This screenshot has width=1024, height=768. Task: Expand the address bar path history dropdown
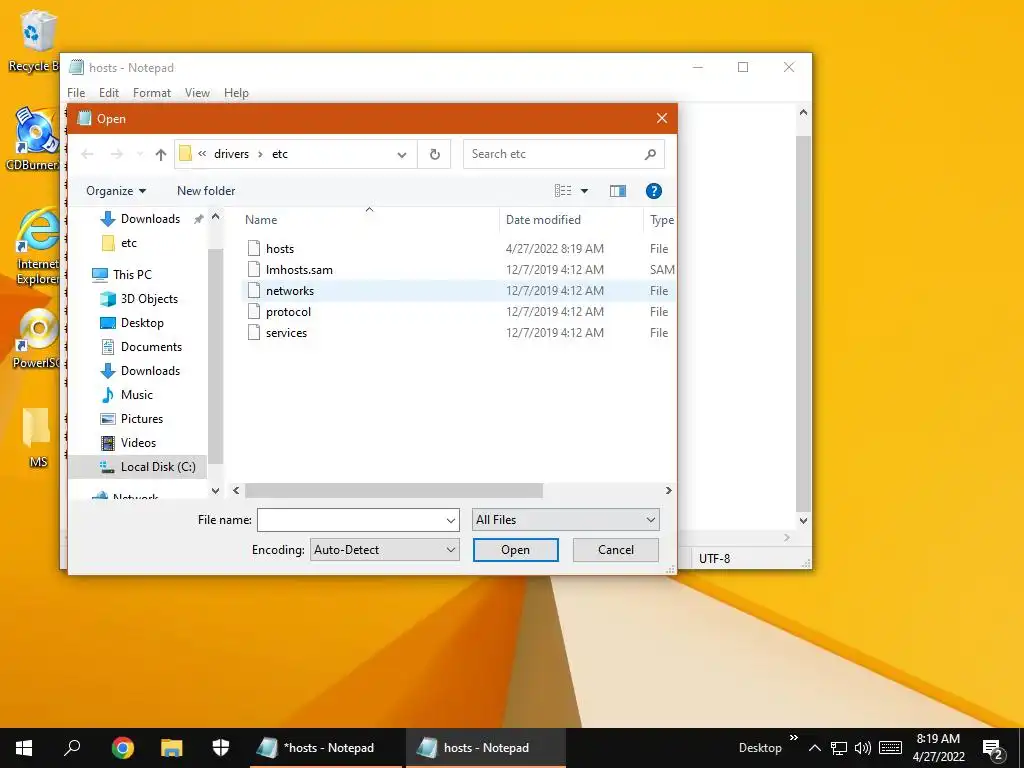[402, 155]
